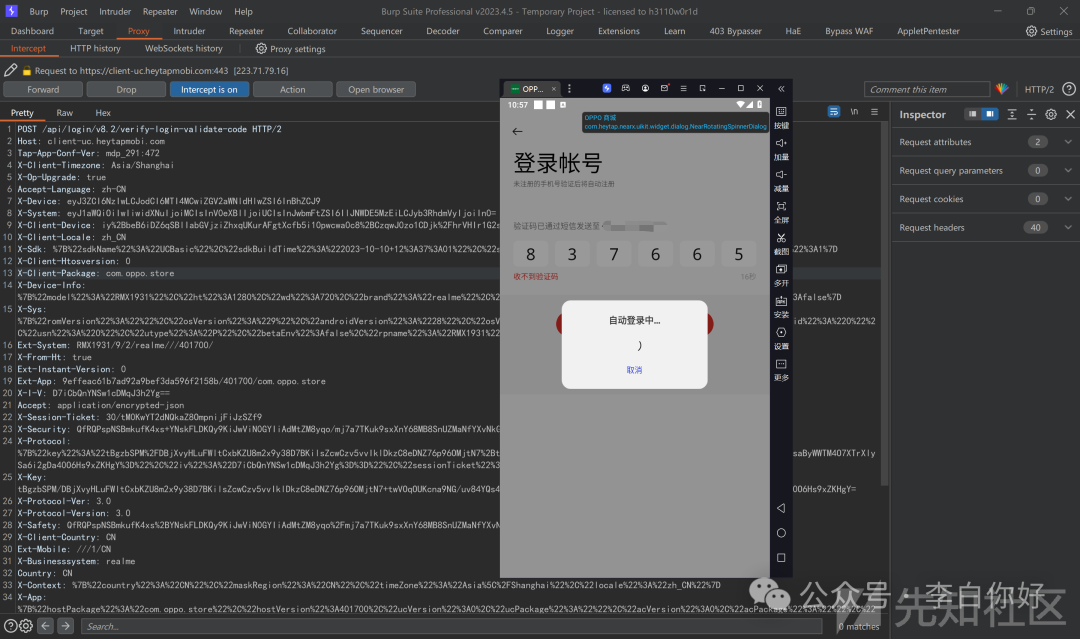Viewport: 1080px width, 639px height.
Task: Close the Inspector panel
Action: coord(1070,114)
